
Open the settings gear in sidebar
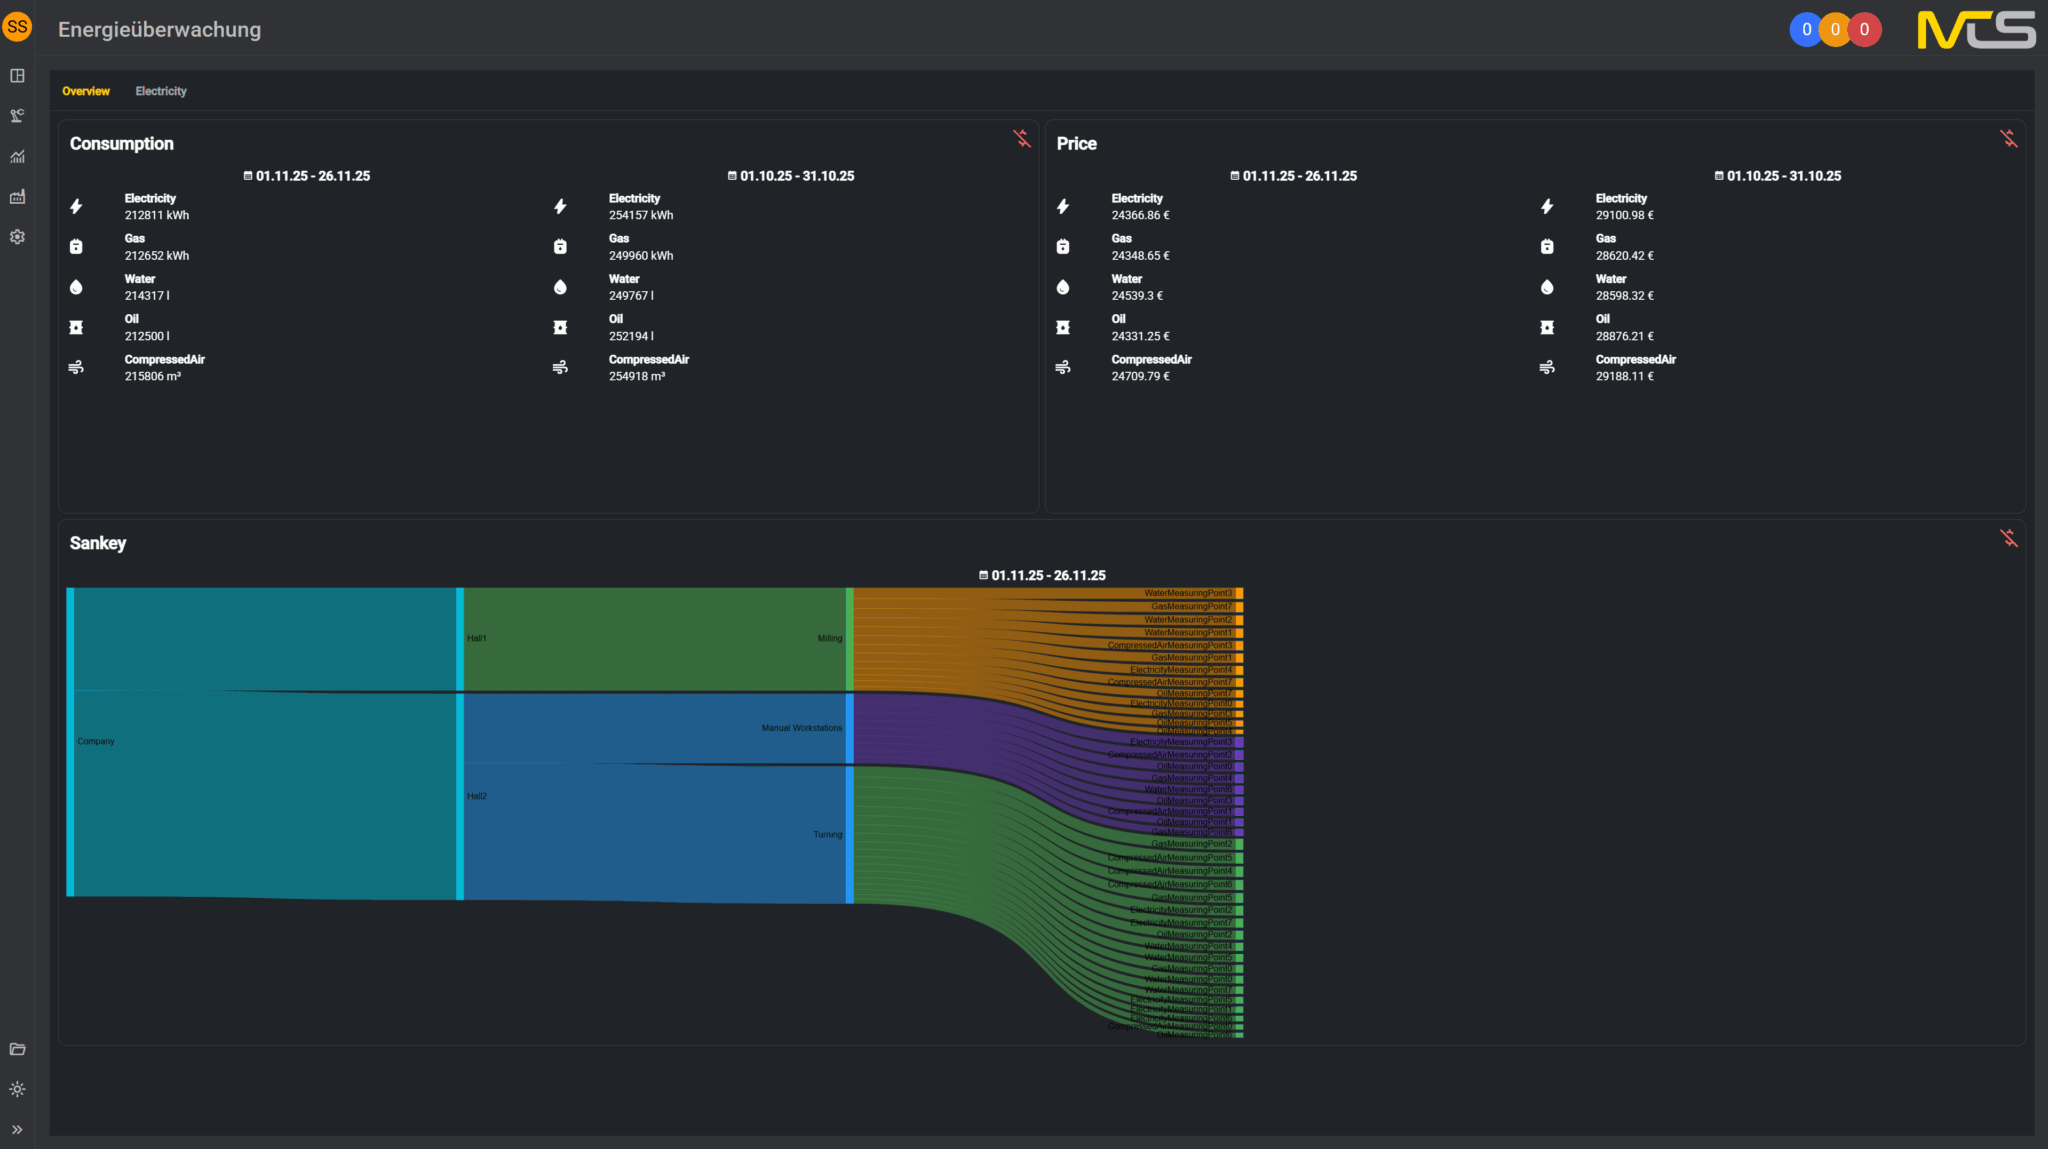(x=17, y=237)
